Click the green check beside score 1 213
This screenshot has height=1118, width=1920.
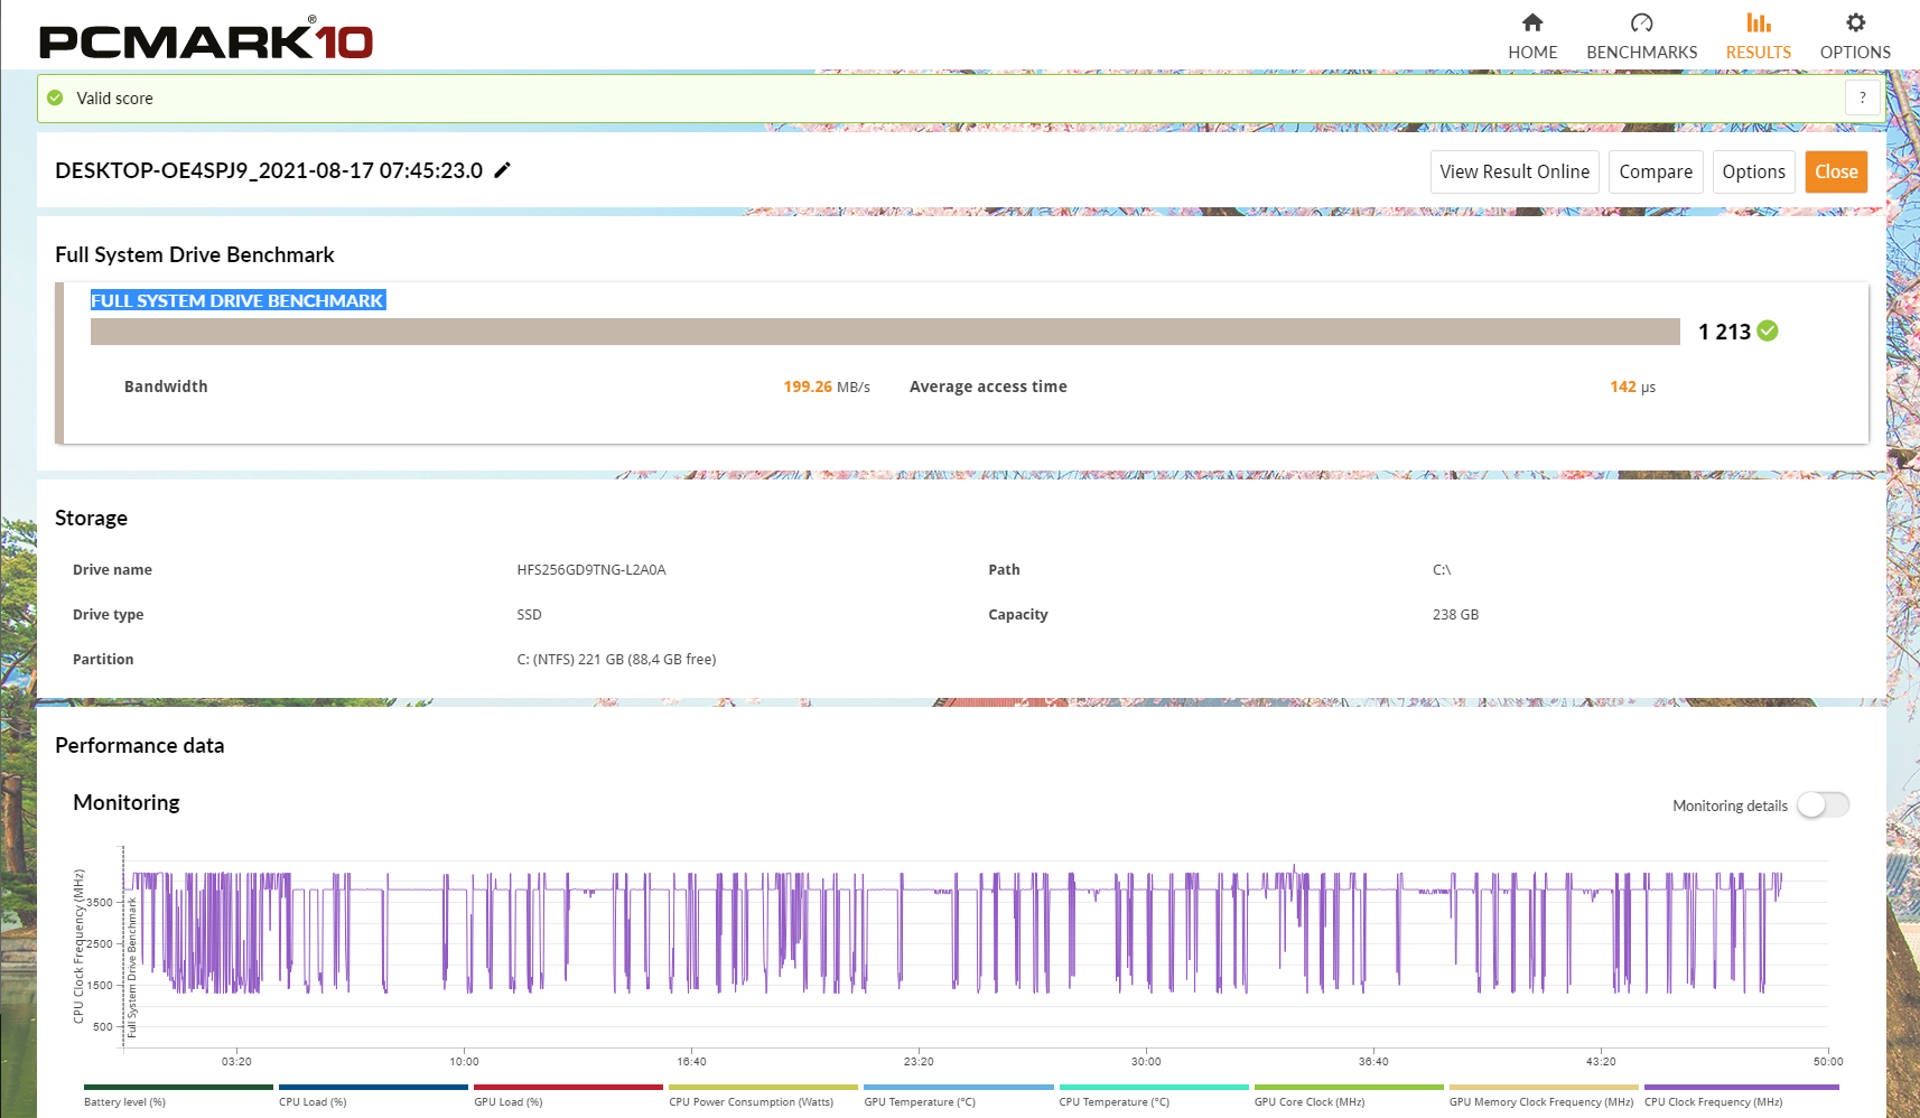pyautogui.click(x=1767, y=331)
